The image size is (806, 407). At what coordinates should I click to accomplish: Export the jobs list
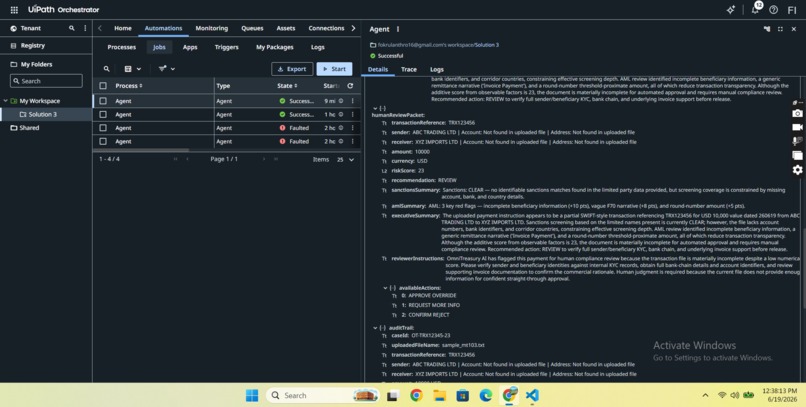(x=292, y=69)
